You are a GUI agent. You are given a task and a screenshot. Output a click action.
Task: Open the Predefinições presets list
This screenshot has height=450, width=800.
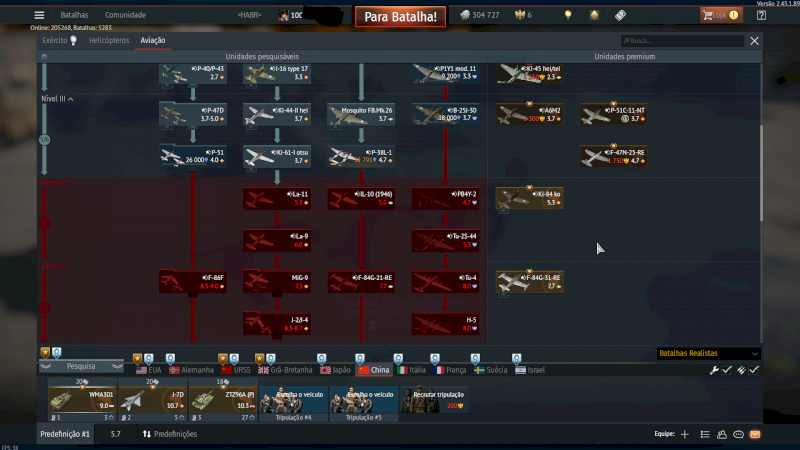click(x=170, y=434)
